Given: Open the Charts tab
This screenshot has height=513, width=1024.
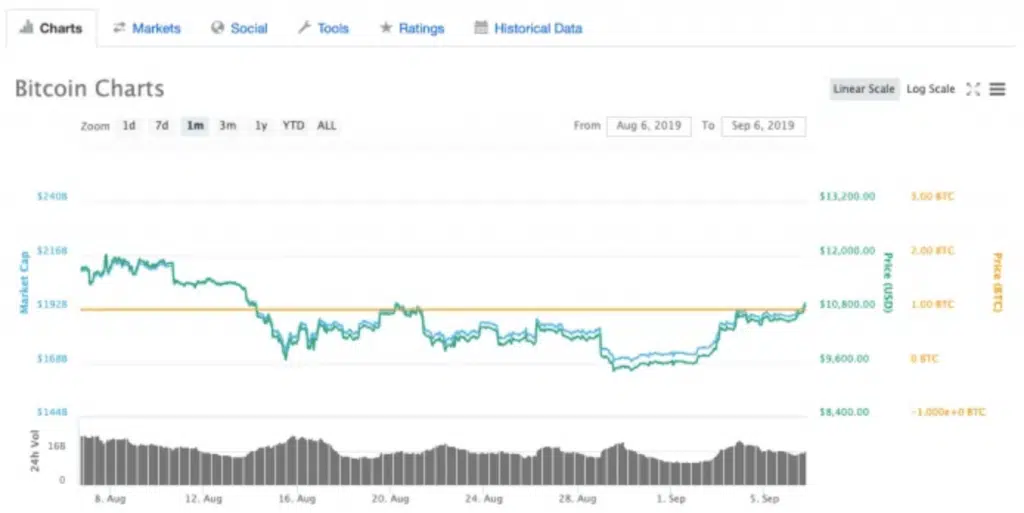Looking at the screenshot, I should click(52, 28).
